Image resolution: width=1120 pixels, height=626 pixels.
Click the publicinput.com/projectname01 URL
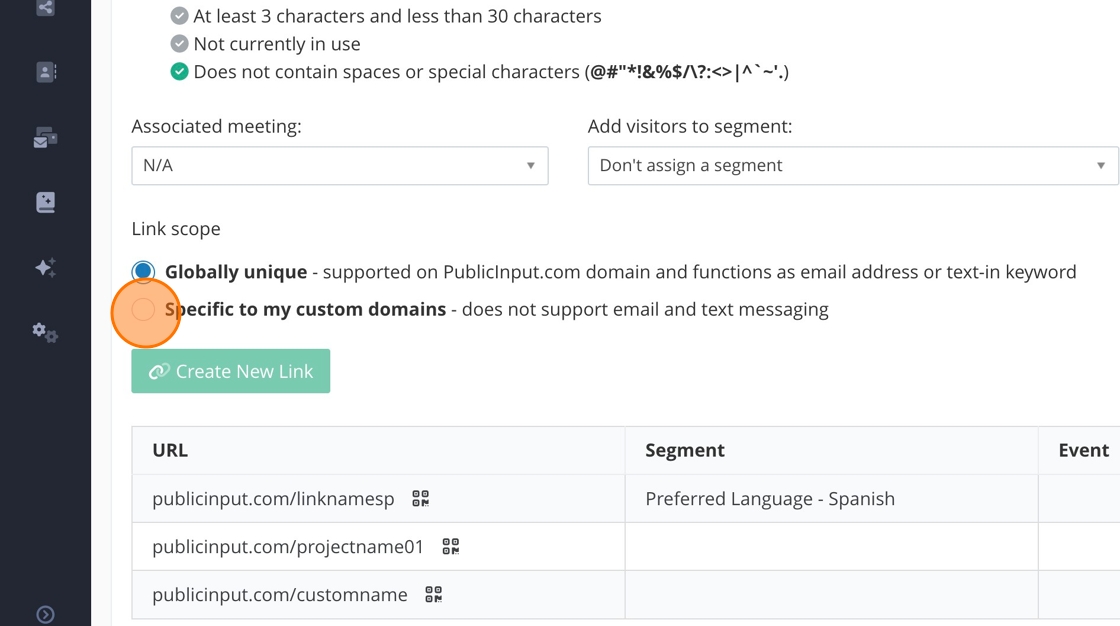pos(288,546)
